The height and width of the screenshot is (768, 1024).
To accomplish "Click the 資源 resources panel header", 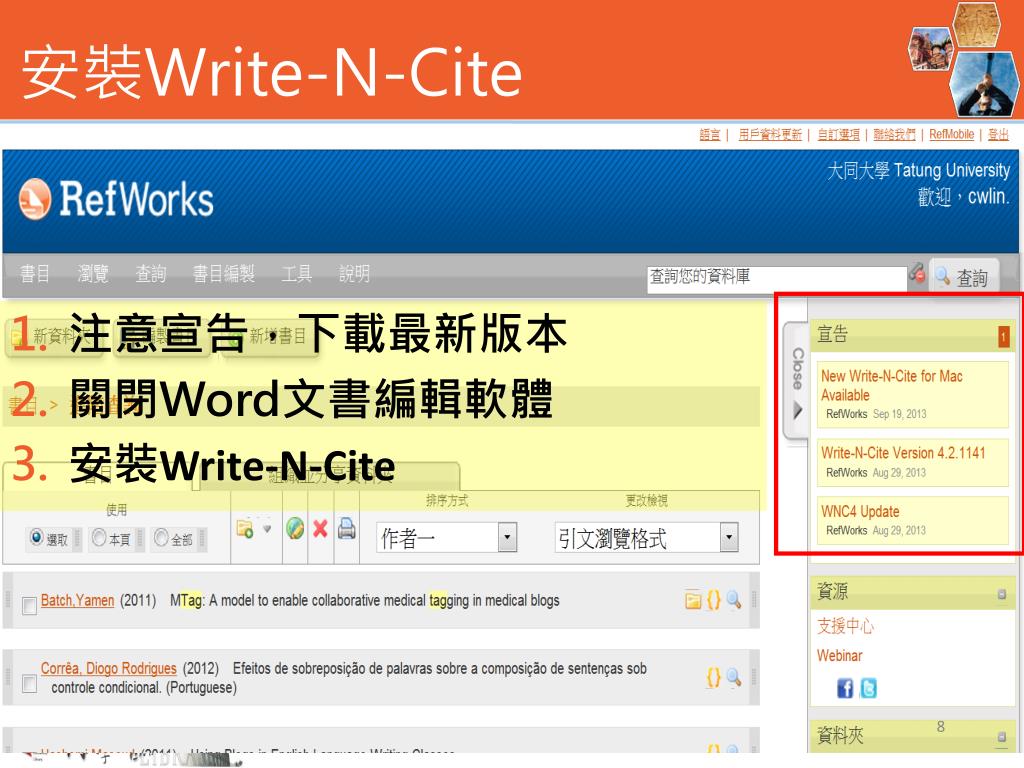I will click(x=912, y=593).
